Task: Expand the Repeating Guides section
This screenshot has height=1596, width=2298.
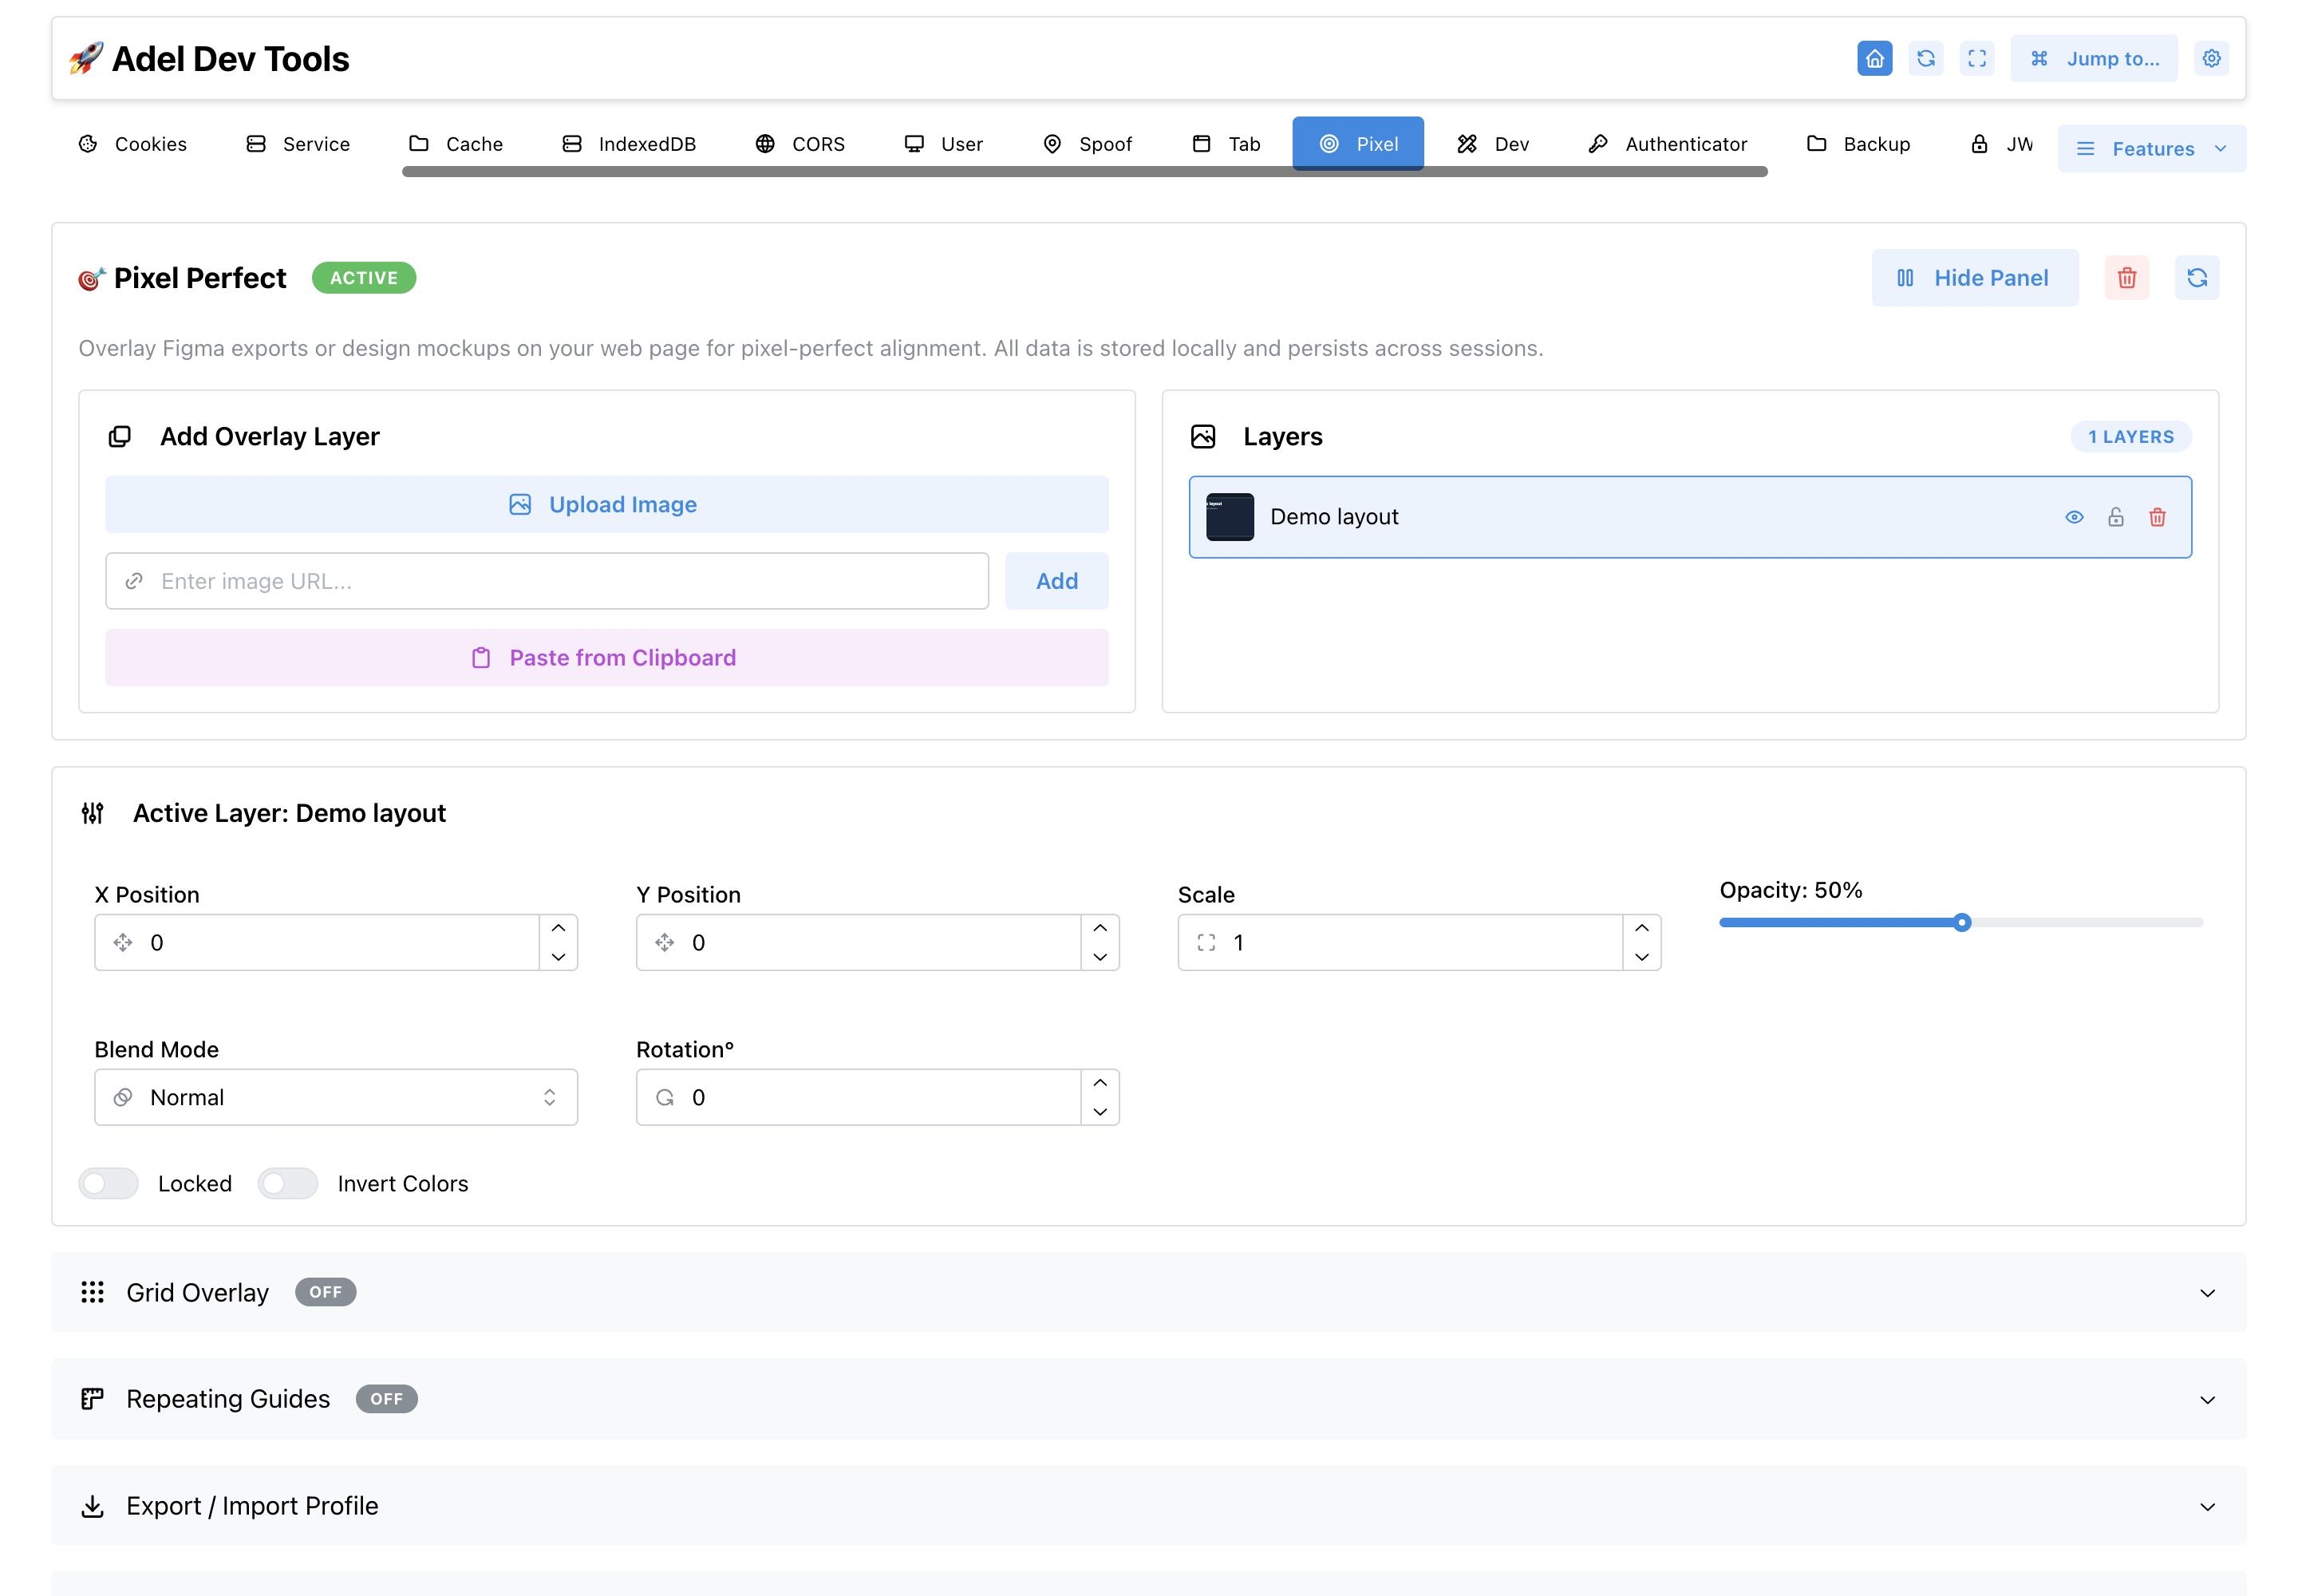Action: click(1148, 1399)
